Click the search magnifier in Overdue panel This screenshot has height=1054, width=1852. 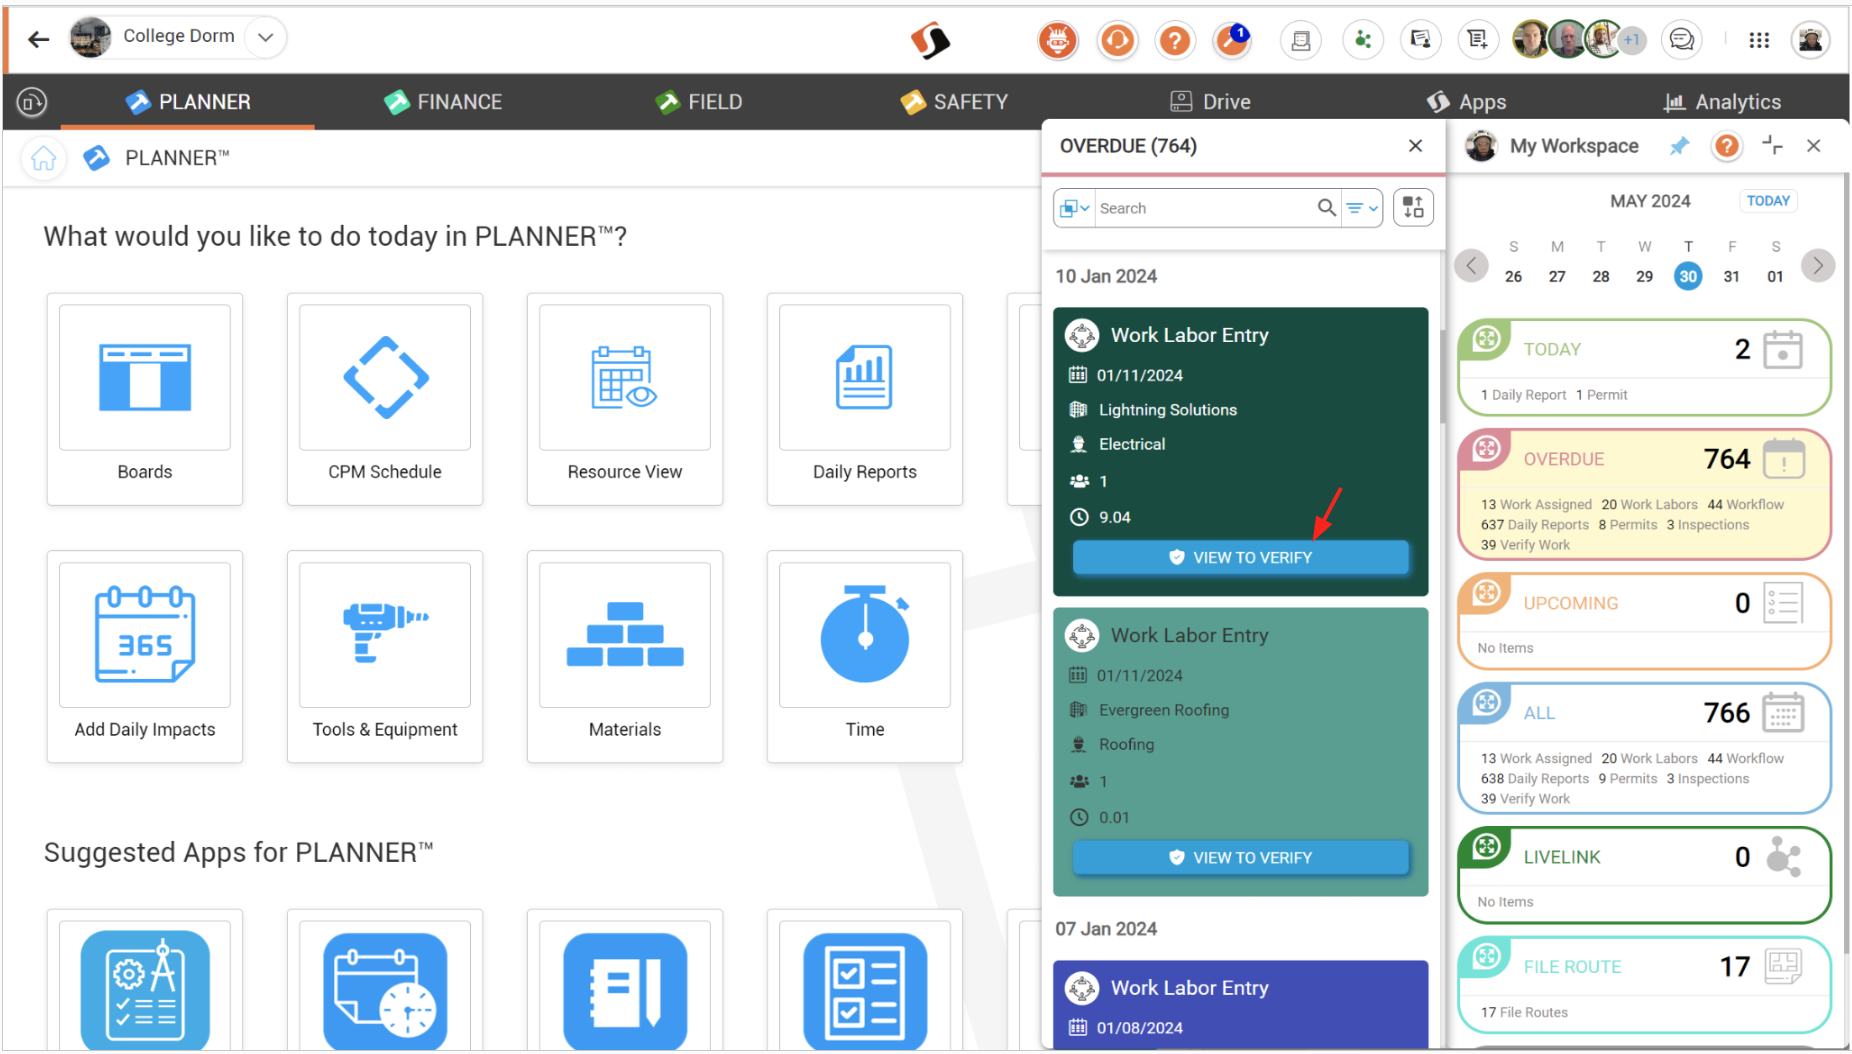coord(1326,208)
